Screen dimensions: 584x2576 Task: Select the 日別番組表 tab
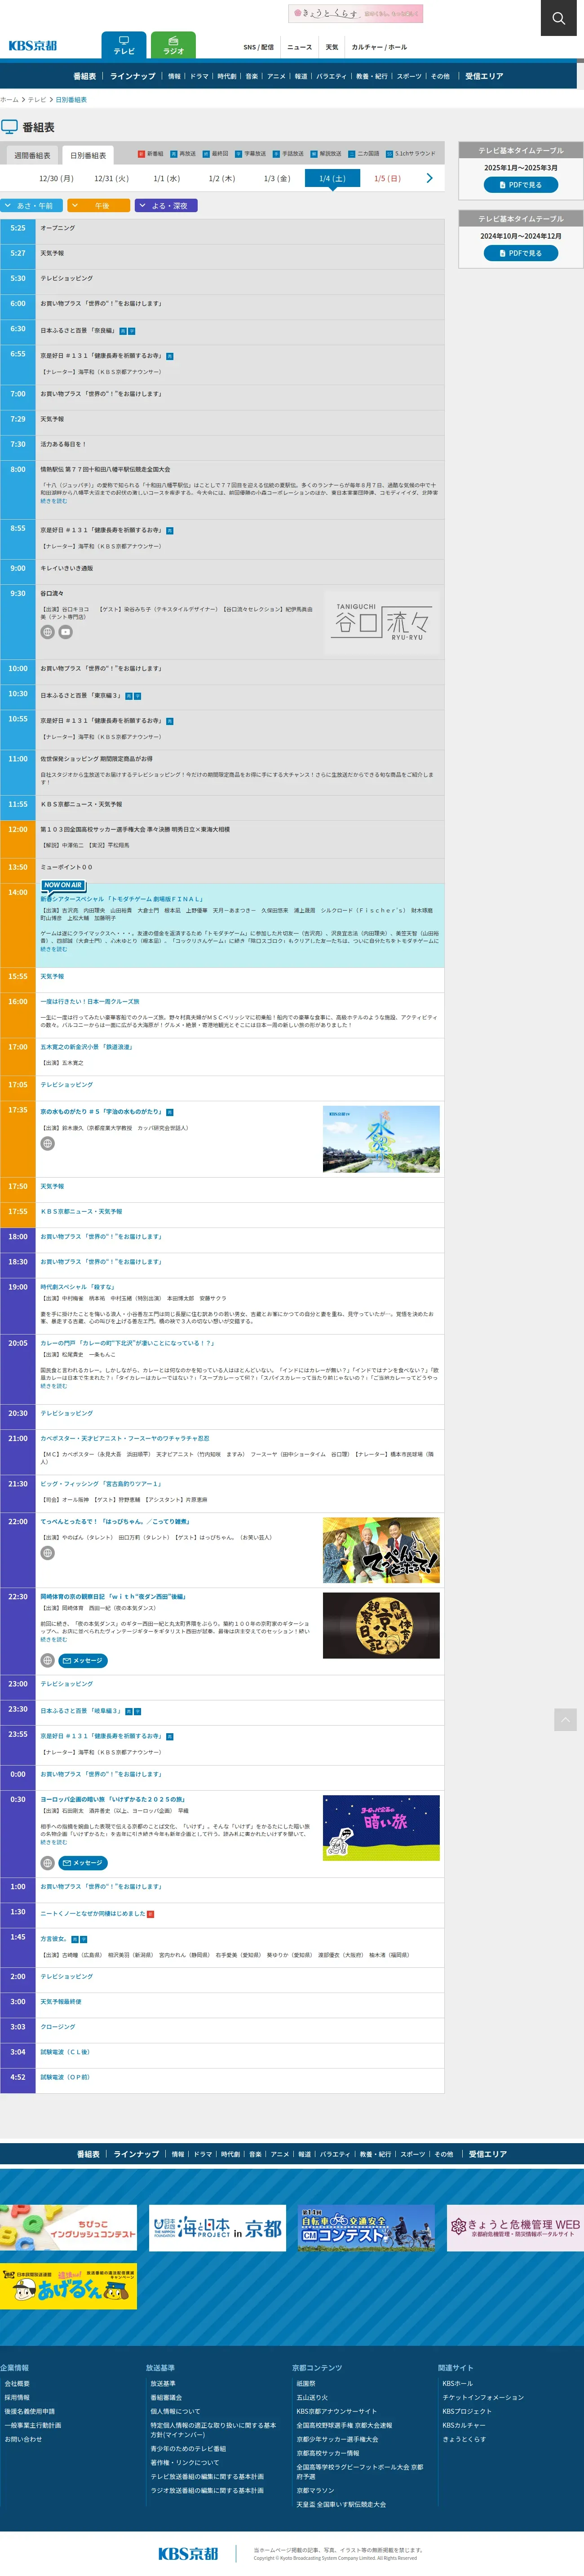[88, 155]
